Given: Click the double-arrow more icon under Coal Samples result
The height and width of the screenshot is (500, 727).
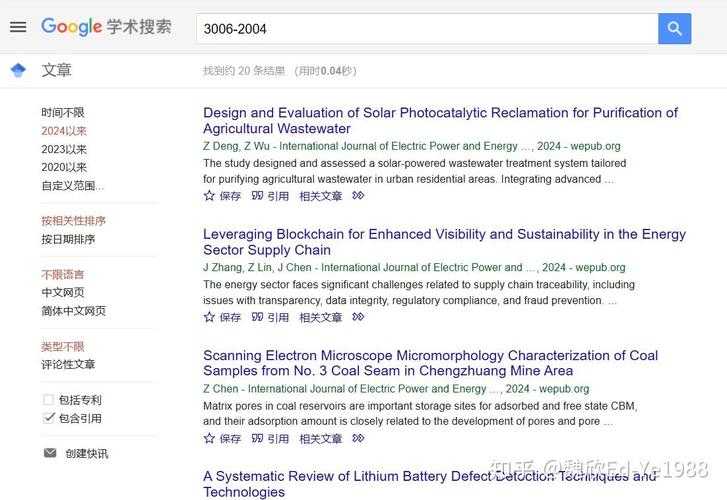Looking at the screenshot, I should pyautogui.click(x=358, y=438).
